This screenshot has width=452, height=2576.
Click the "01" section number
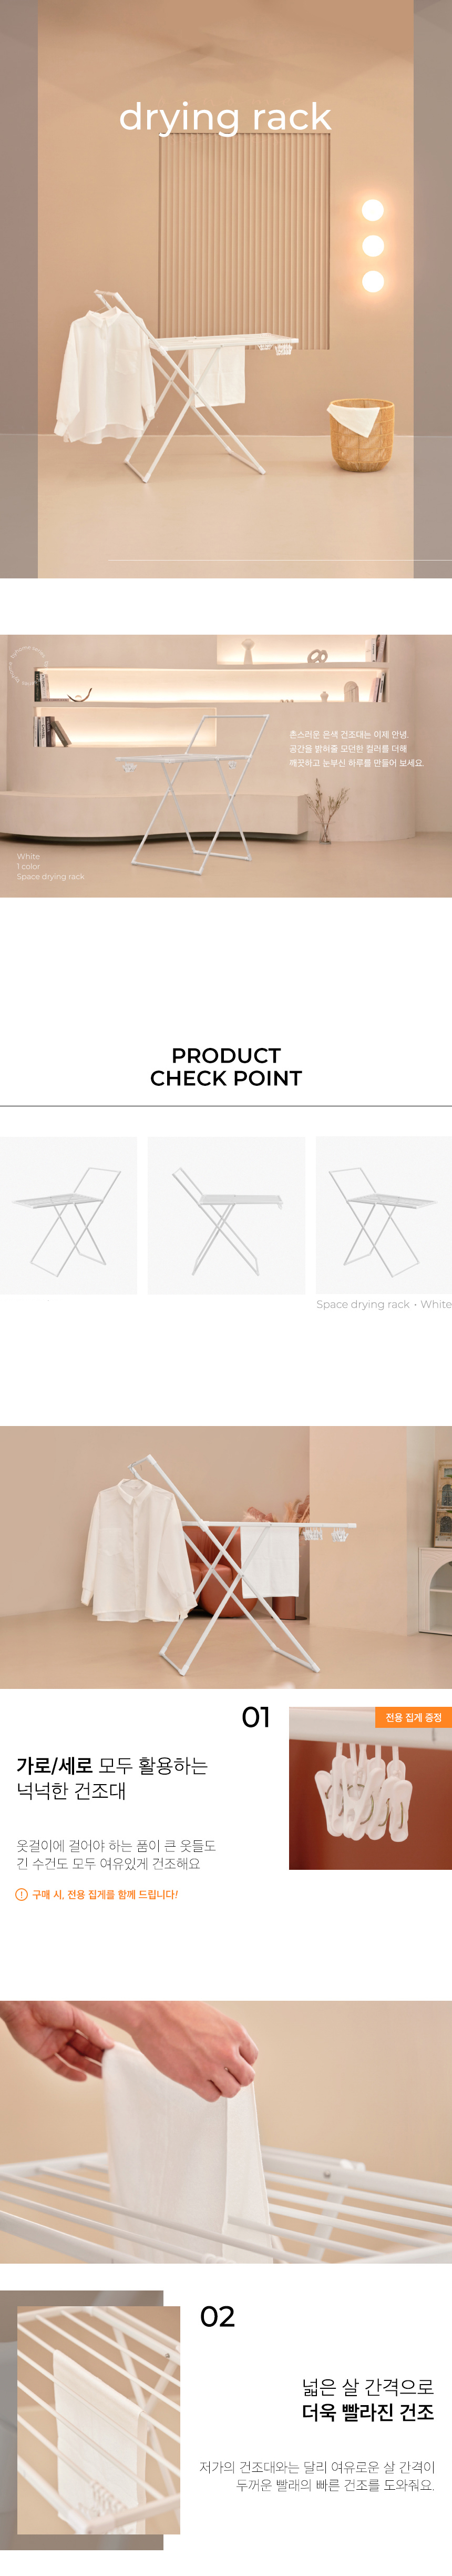tap(256, 1717)
